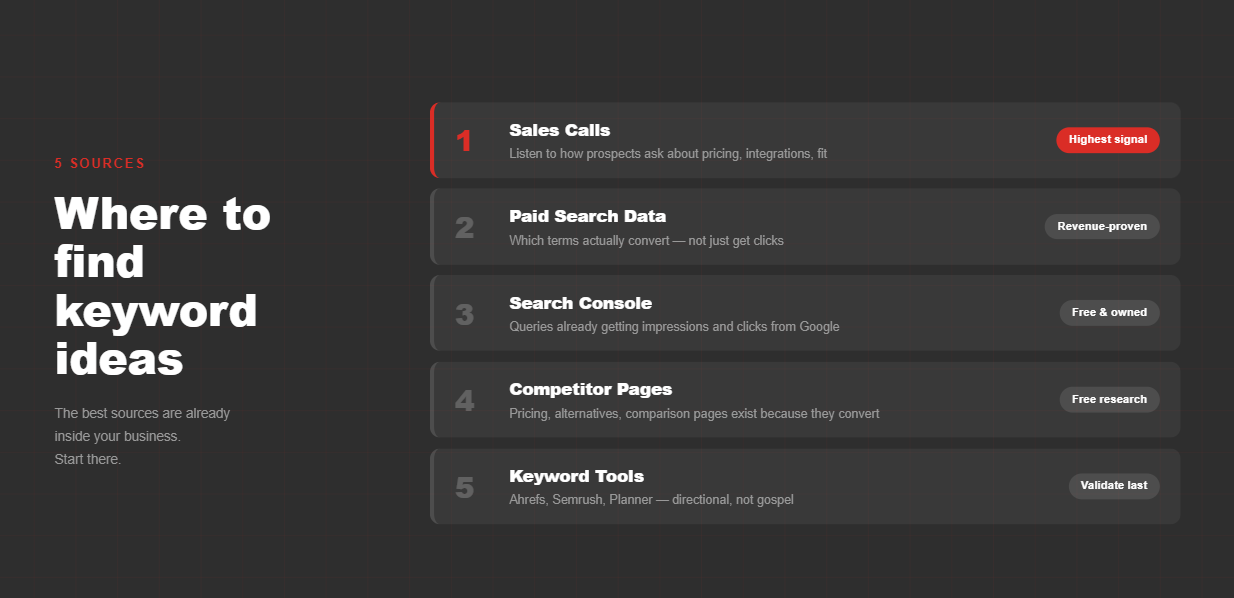The image size is (1234, 598).
Task: Click the Ahrefs, Semrush, Planner description
Action: pyautogui.click(x=651, y=499)
